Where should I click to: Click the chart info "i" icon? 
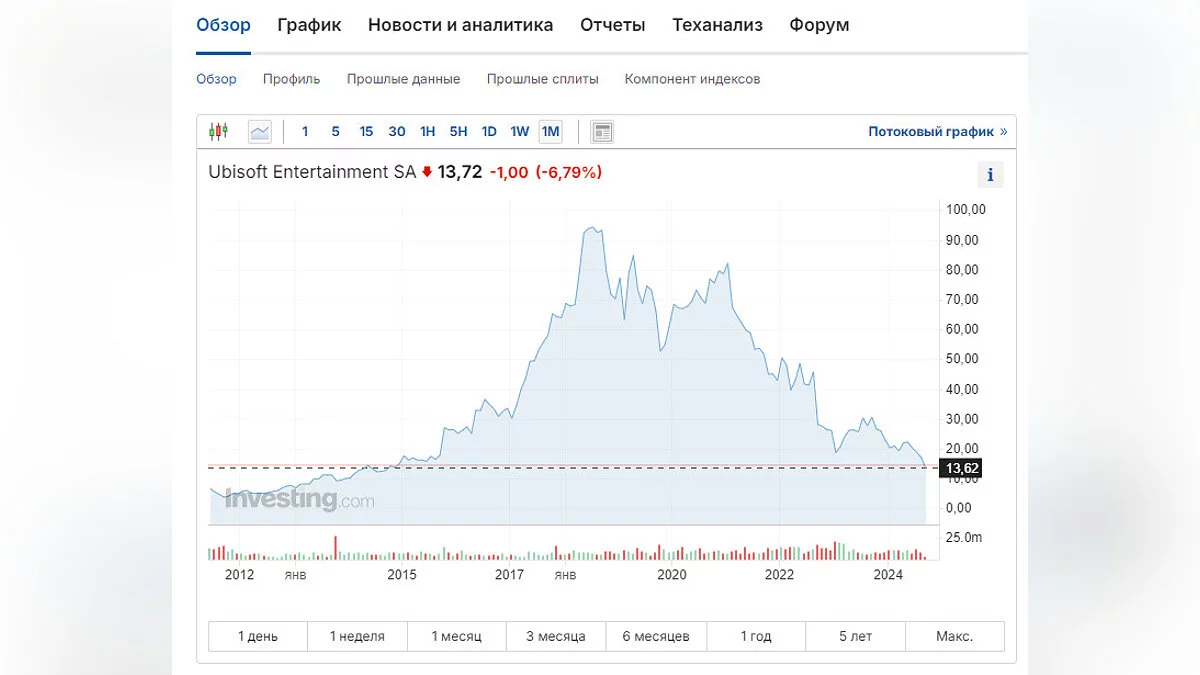click(990, 175)
